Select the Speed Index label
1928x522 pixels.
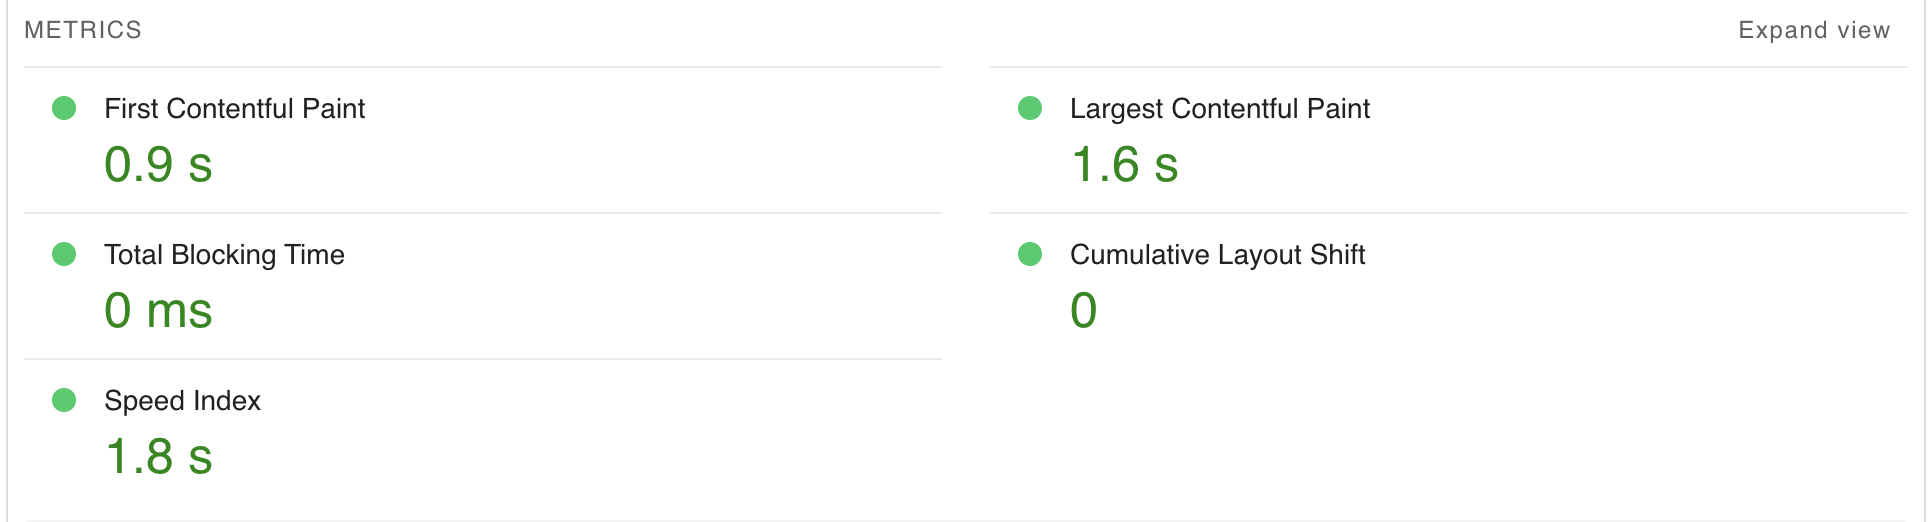(182, 401)
